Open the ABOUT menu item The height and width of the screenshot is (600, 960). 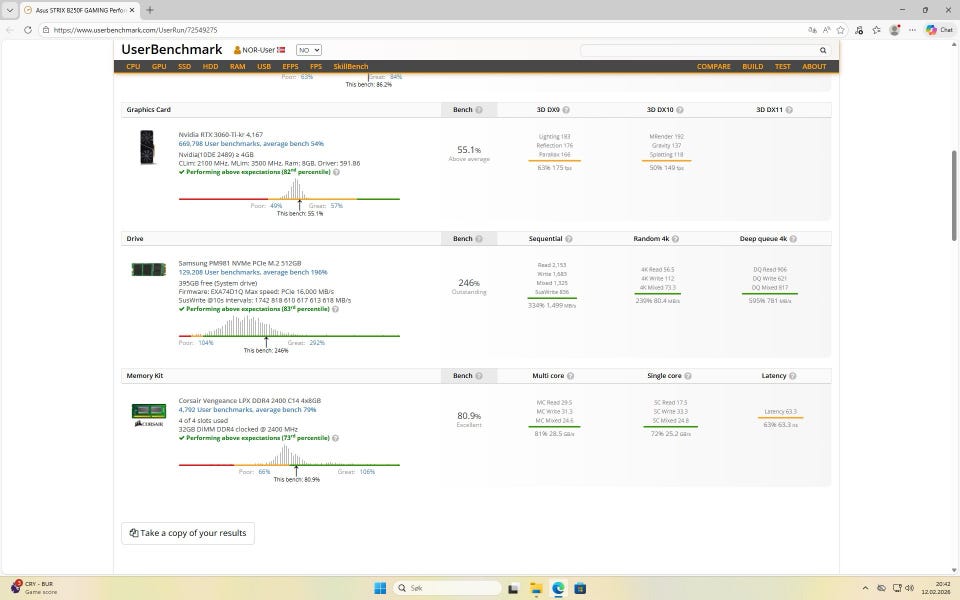(814, 66)
